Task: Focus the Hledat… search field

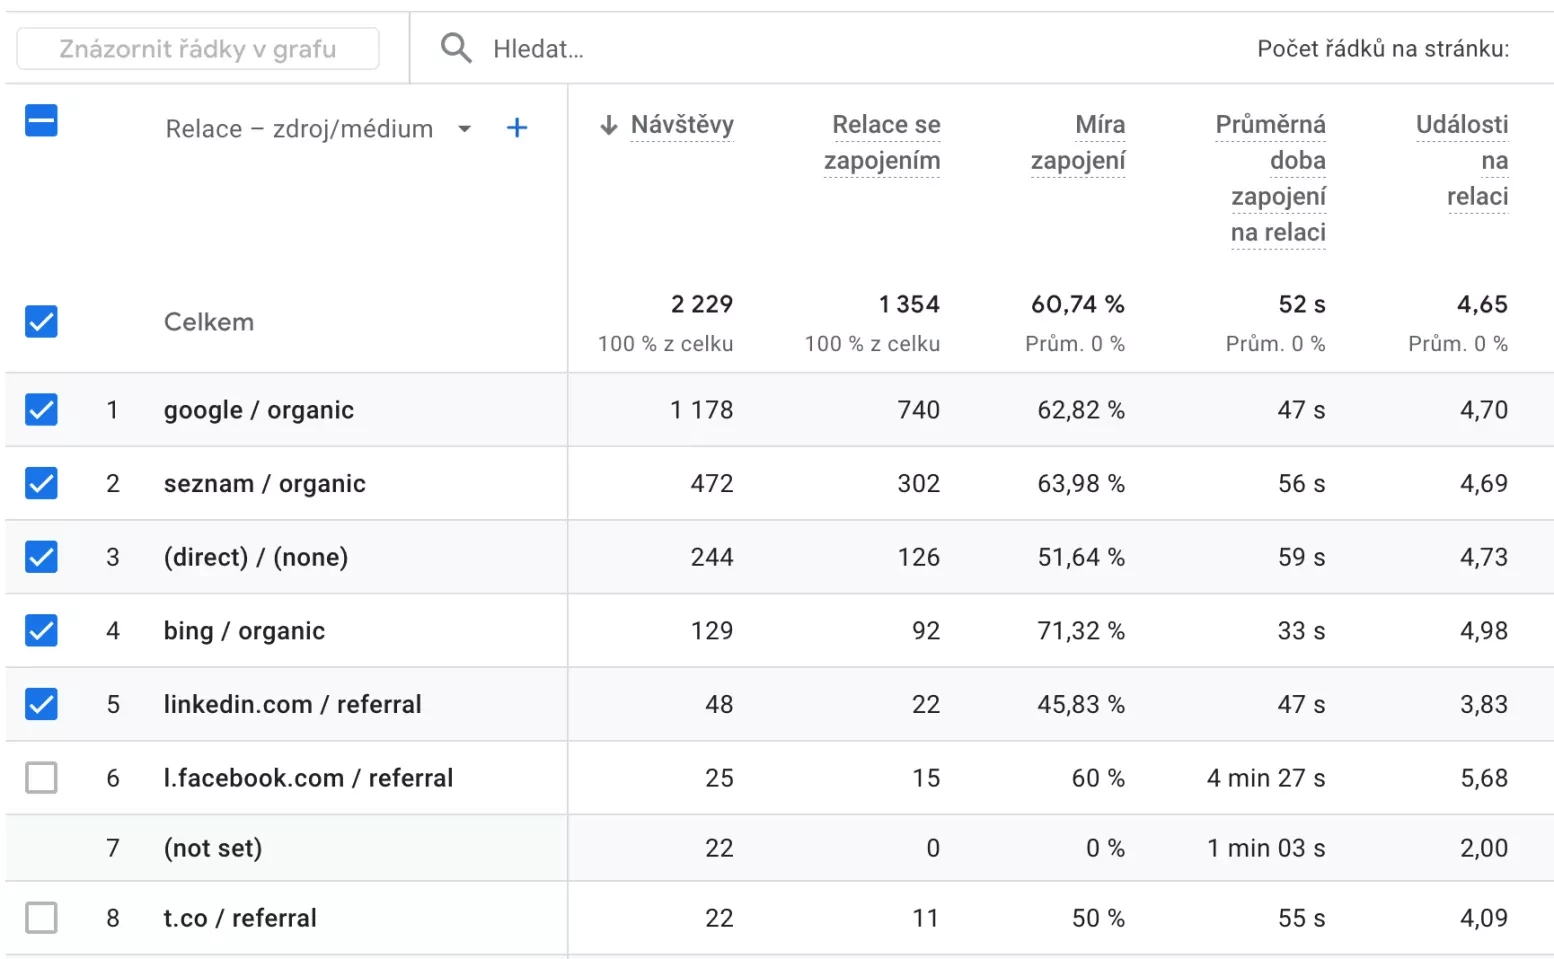Action: pyautogui.click(x=538, y=49)
